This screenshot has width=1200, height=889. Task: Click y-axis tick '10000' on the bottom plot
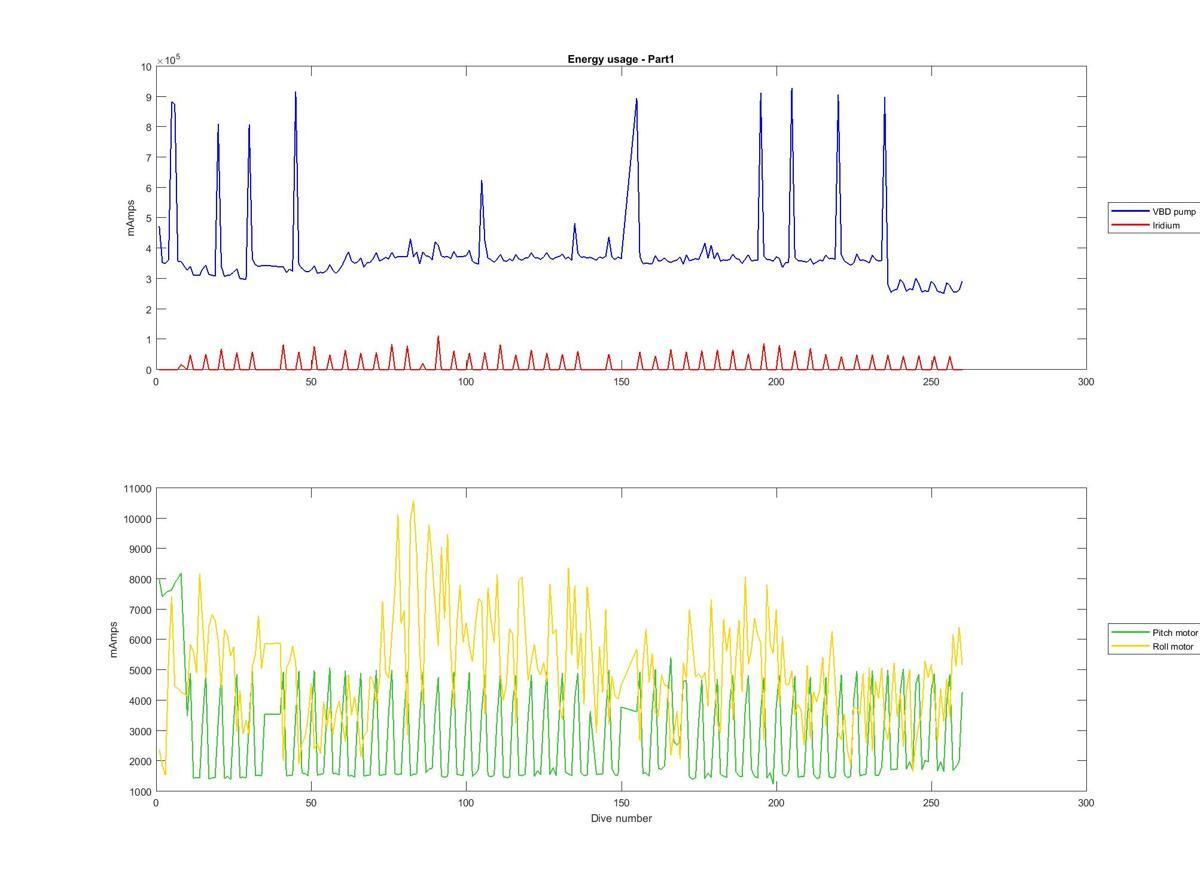coord(137,519)
